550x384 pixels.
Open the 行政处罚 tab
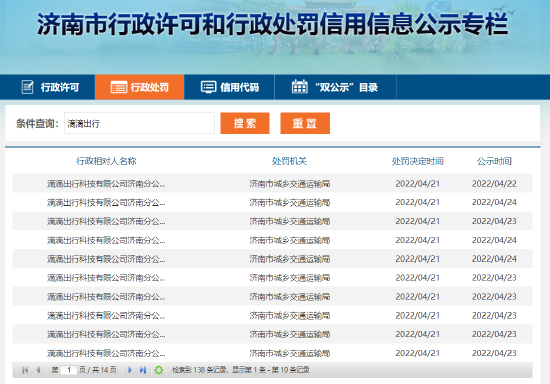139,87
